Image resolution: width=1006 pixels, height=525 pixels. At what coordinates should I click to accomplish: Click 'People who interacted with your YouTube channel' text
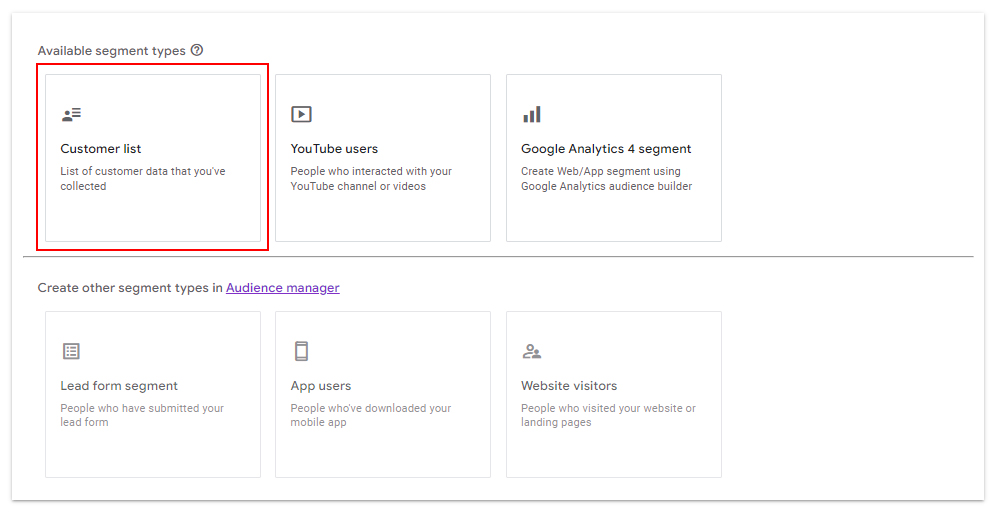tap(371, 178)
